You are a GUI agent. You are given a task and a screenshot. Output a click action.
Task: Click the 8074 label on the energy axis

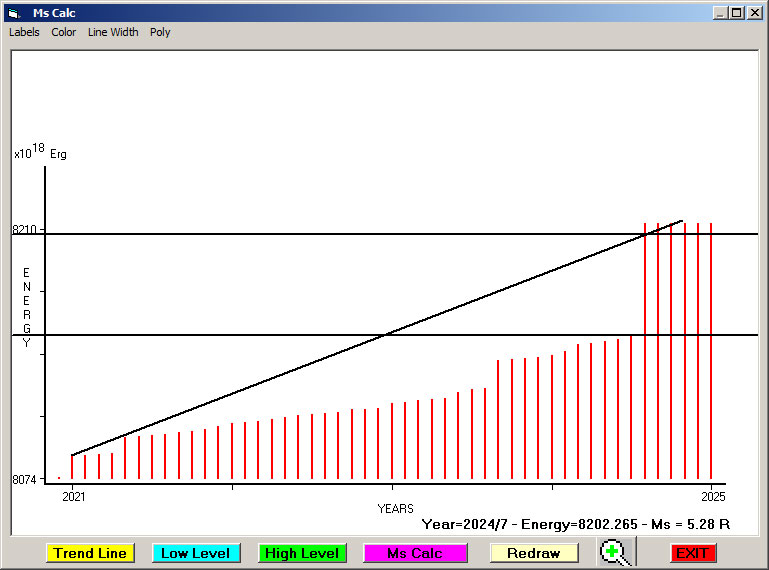tap(24, 480)
